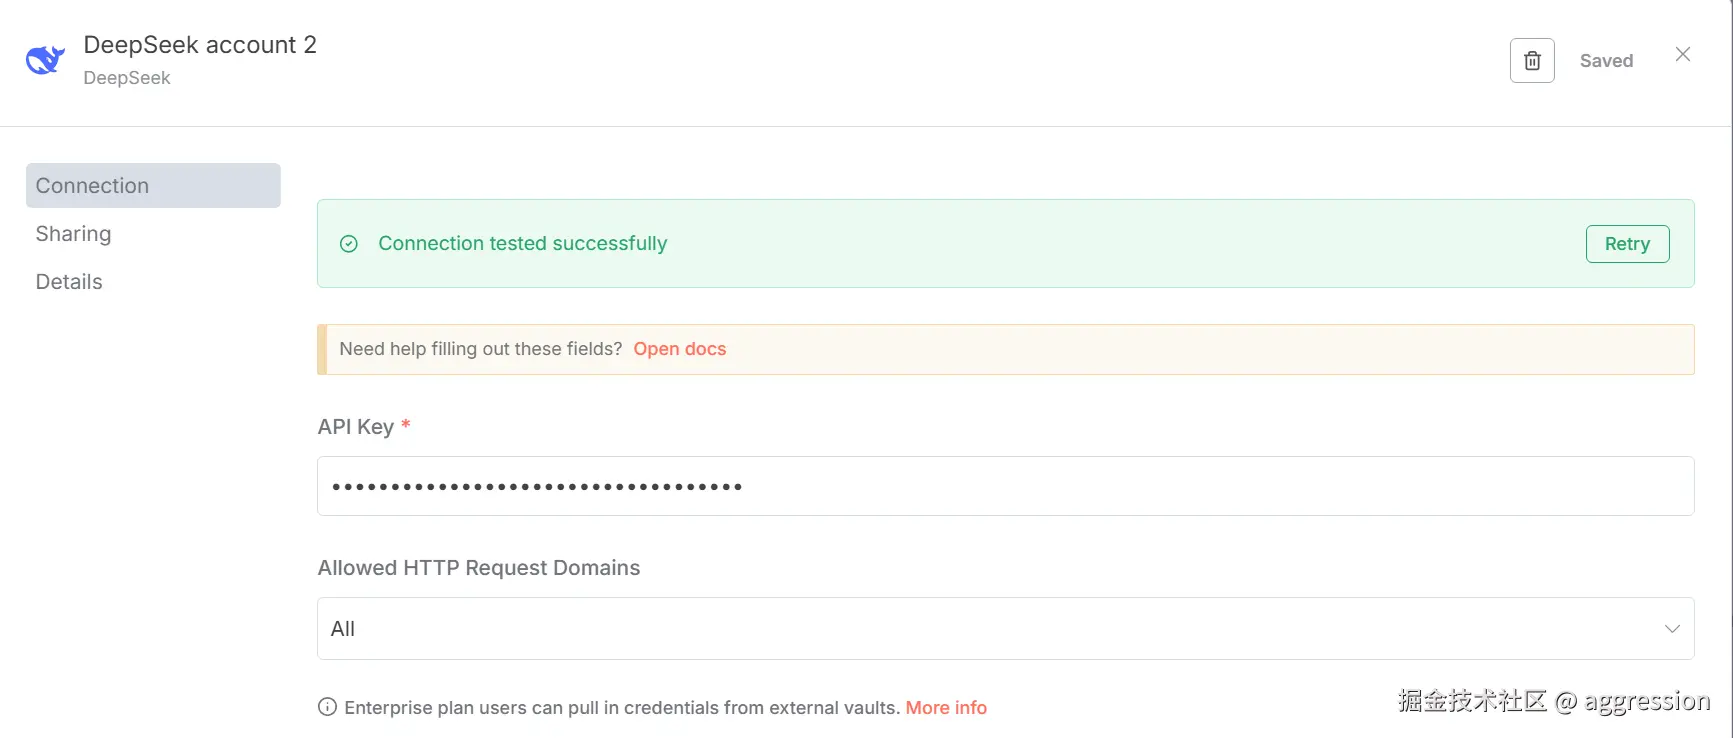The height and width of the screenshot is (738, 1733).
Task: Focus the API Key password field
Action: pos(1005,486)
